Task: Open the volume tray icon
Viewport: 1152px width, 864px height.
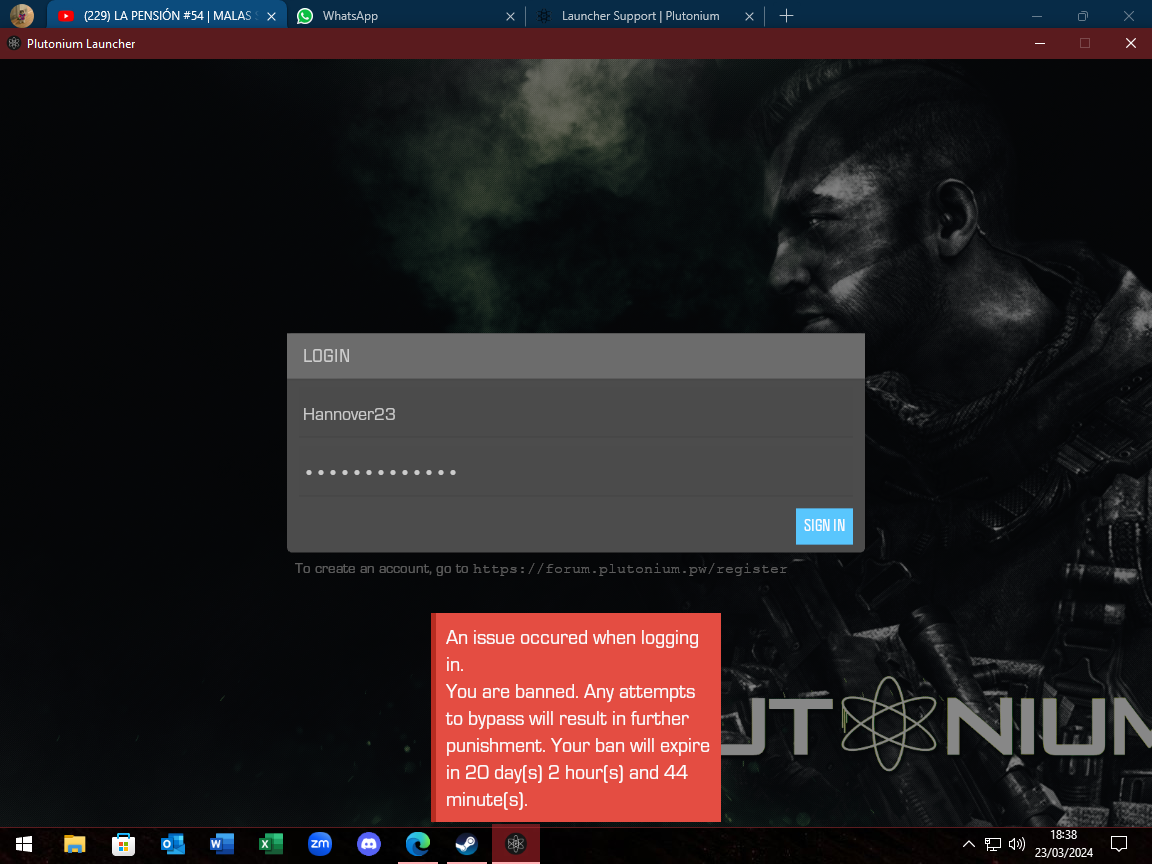Action: tap(1017, 844)
